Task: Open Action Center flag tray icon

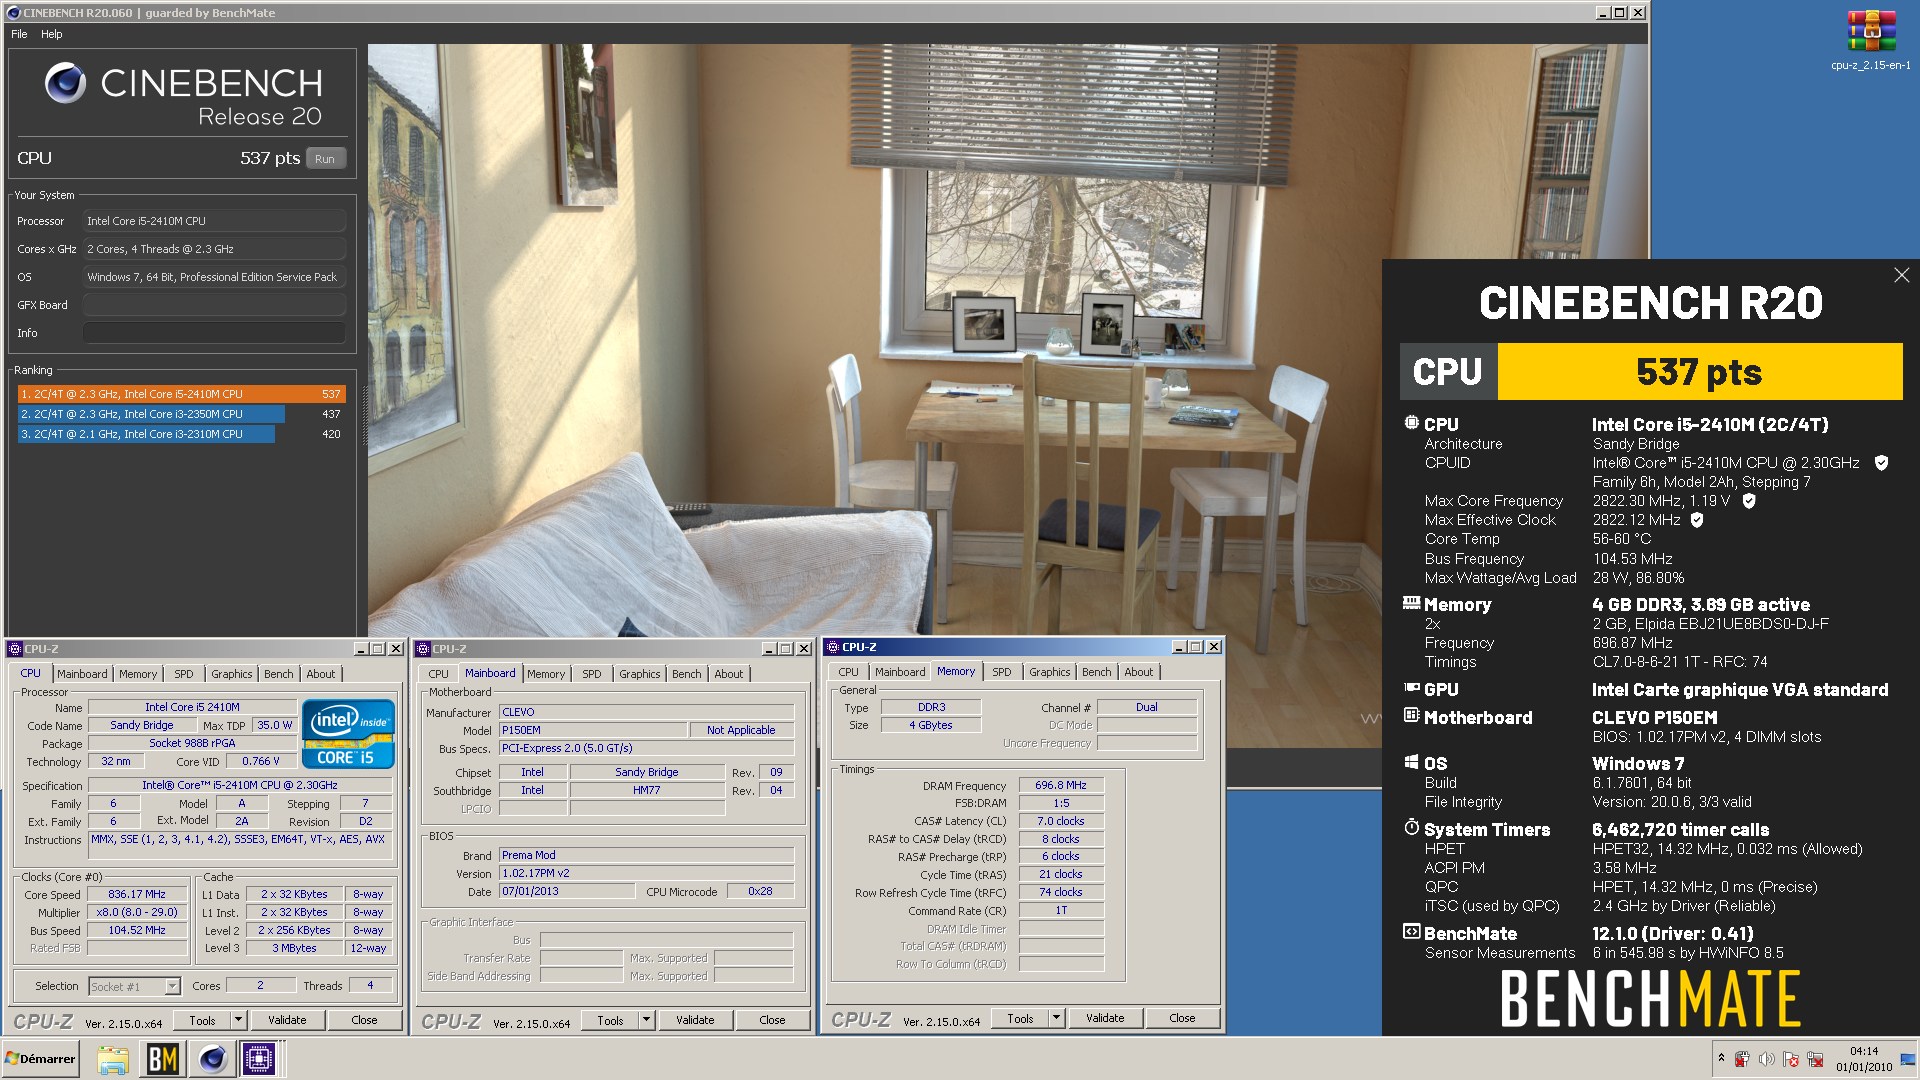Action: [1790, 1059]
